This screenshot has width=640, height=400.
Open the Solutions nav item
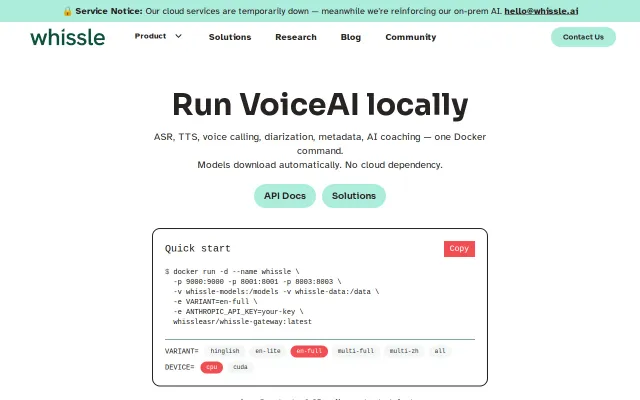coord(230,37)
